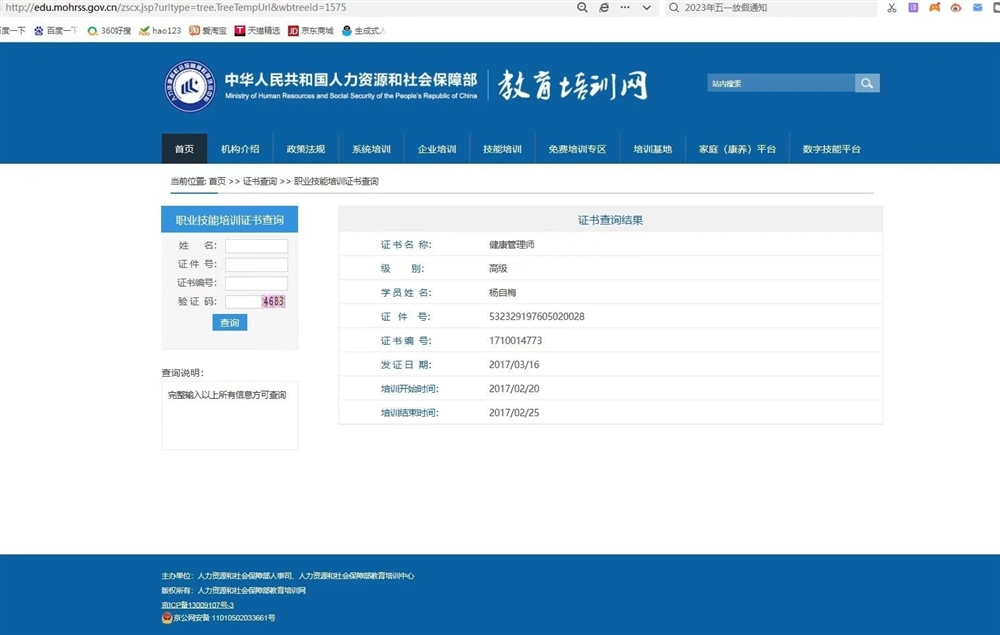The height and width of the screenshot is (635, 1000).
Task: Click the IE compatibility mode icon
Action: (603, 8)
